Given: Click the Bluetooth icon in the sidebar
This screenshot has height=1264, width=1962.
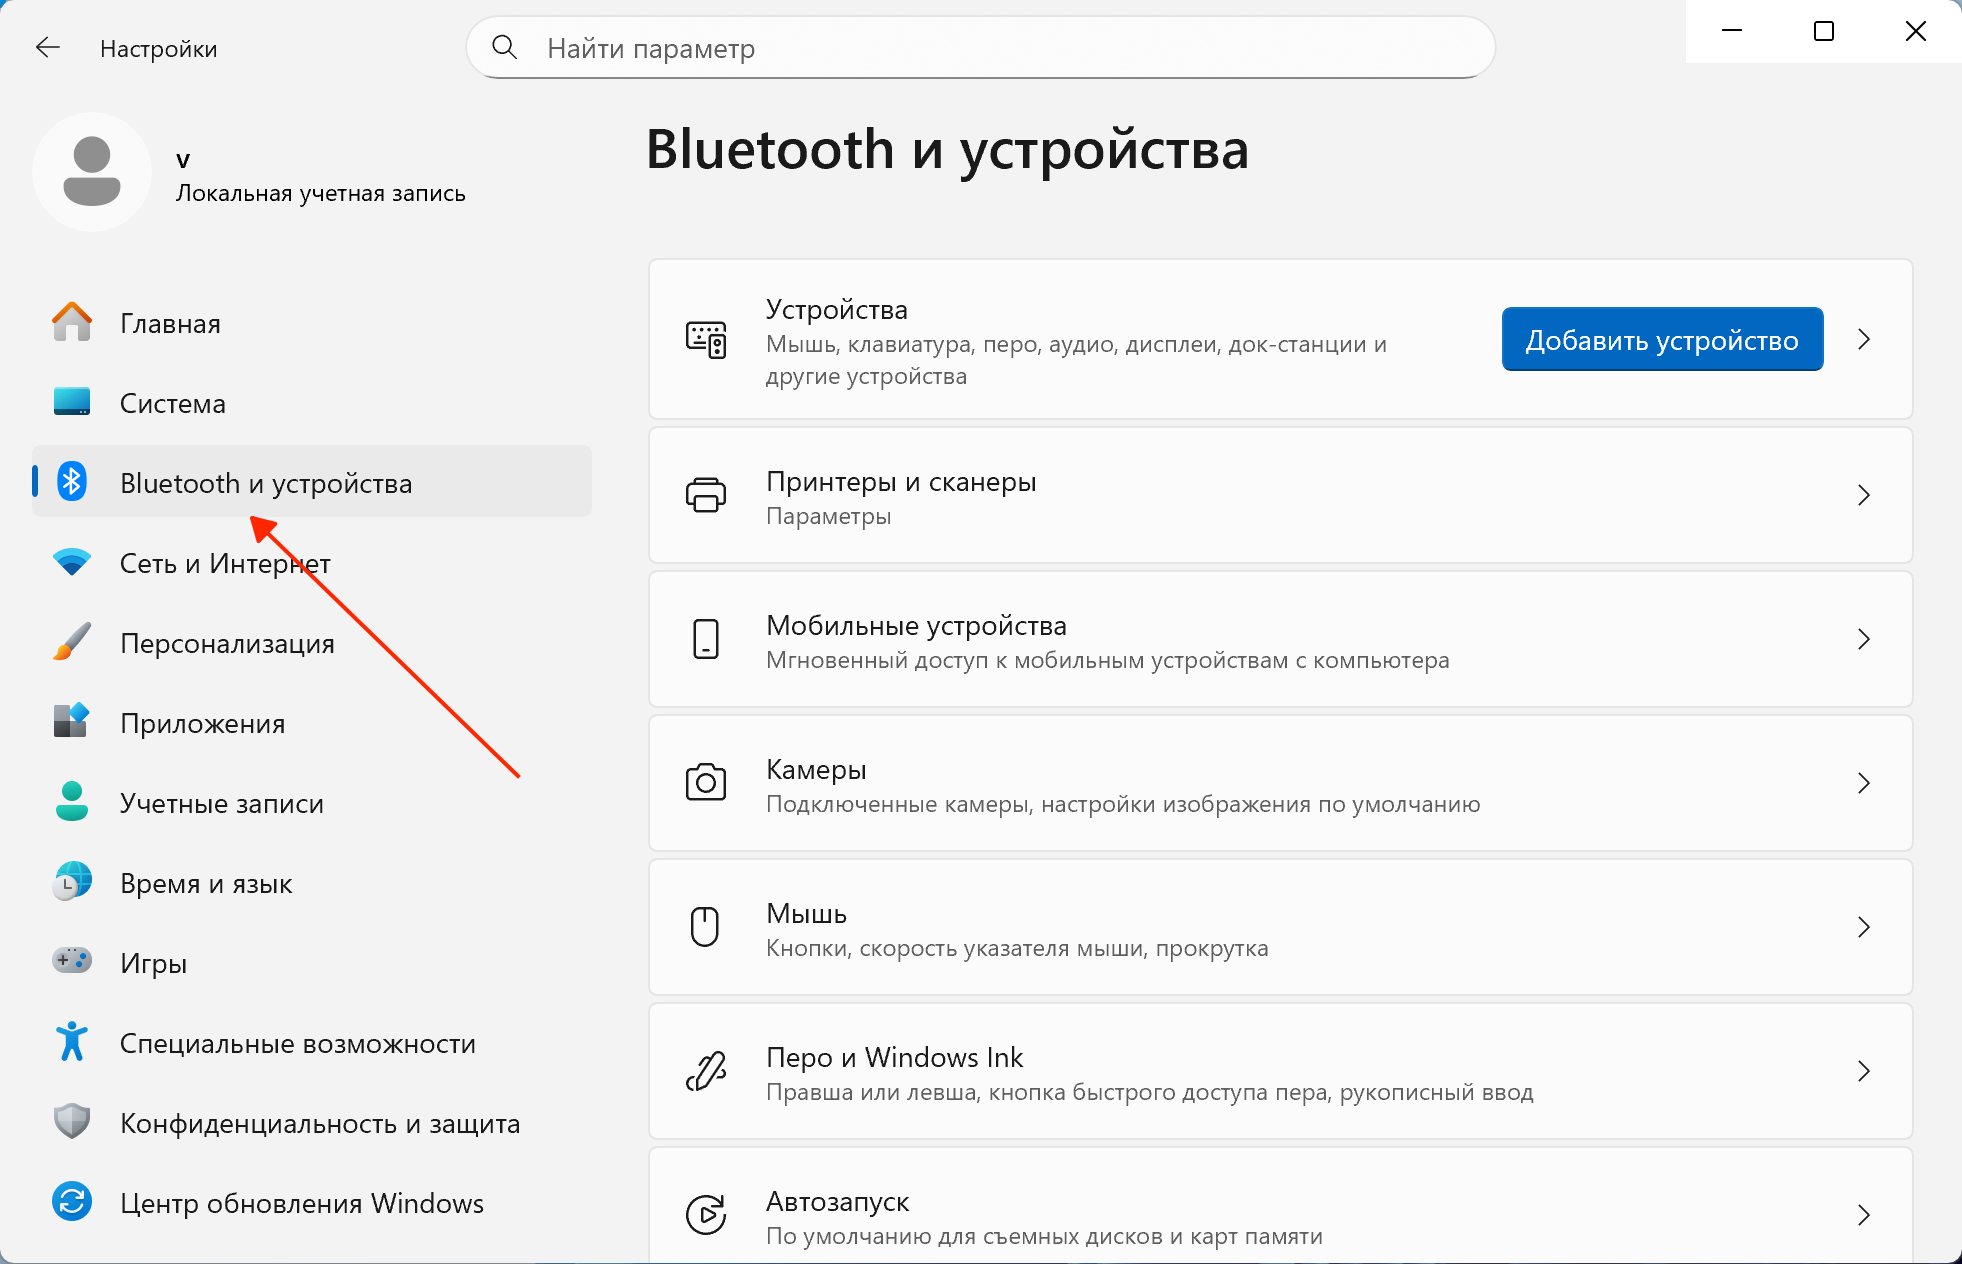Looking at the screenshot, I should (72, 482).
